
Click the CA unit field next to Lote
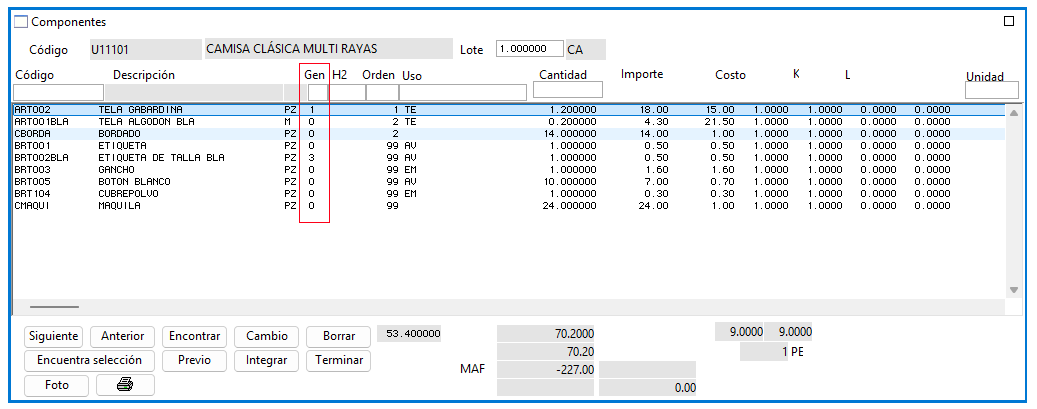click(585, 49)
